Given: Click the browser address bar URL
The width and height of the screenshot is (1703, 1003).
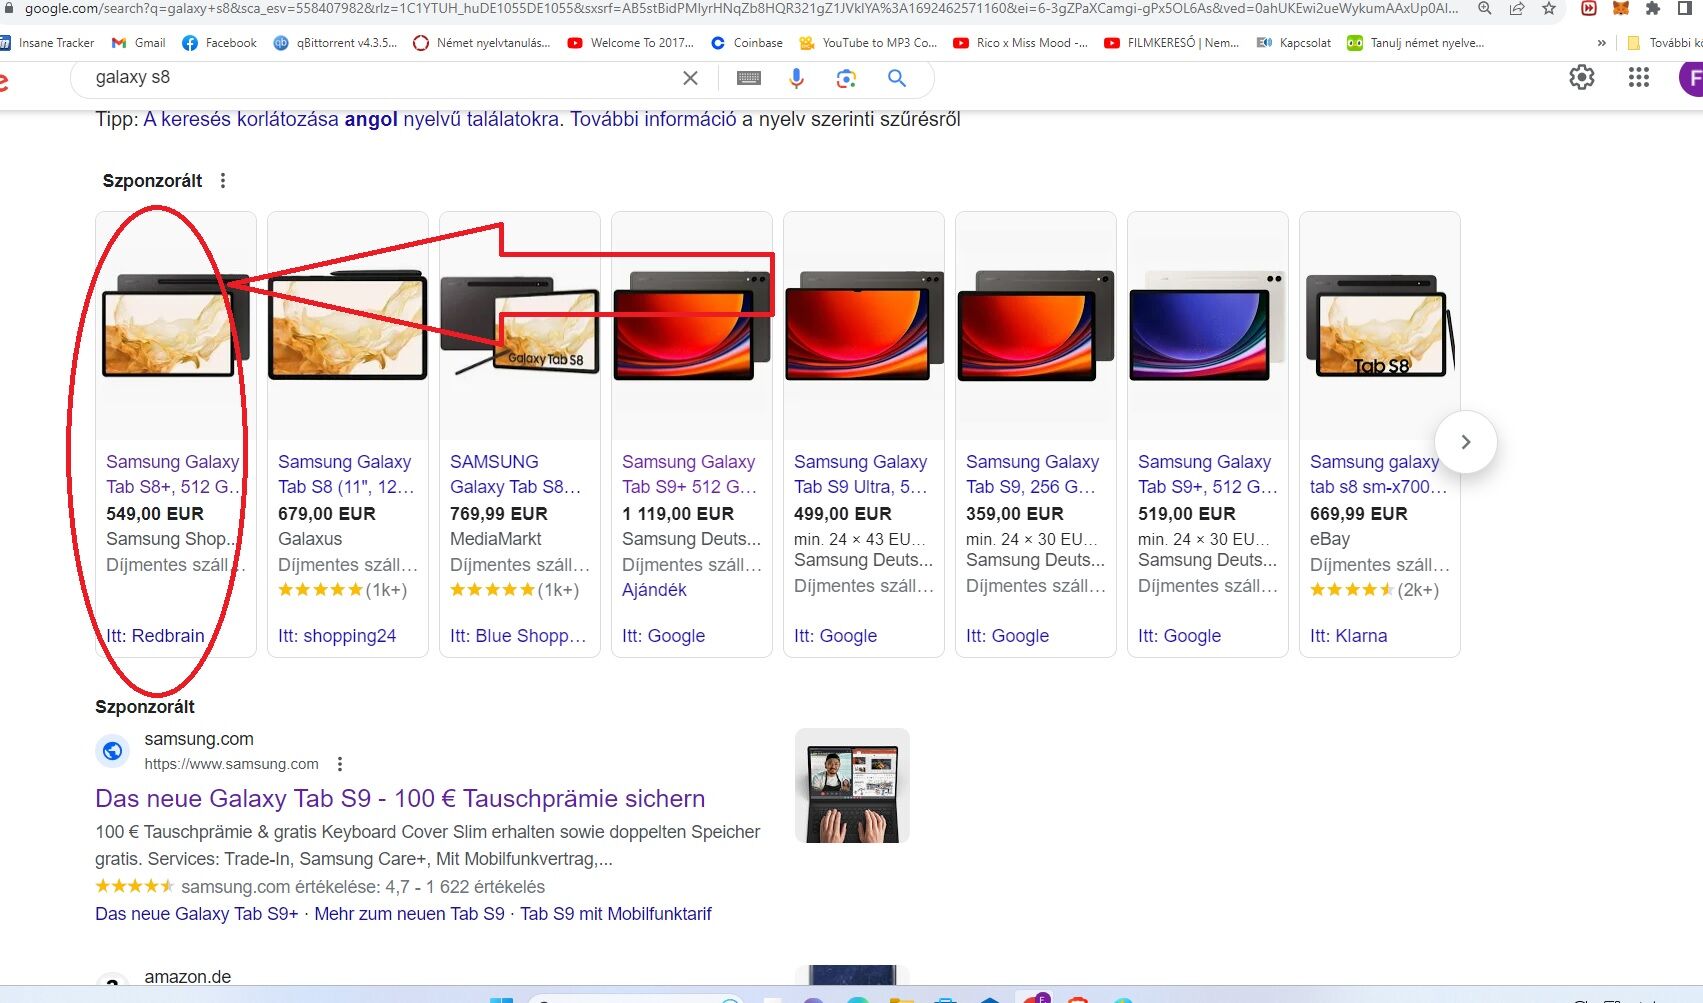Looking at the screenshot, I should click(x=740, y=9).
